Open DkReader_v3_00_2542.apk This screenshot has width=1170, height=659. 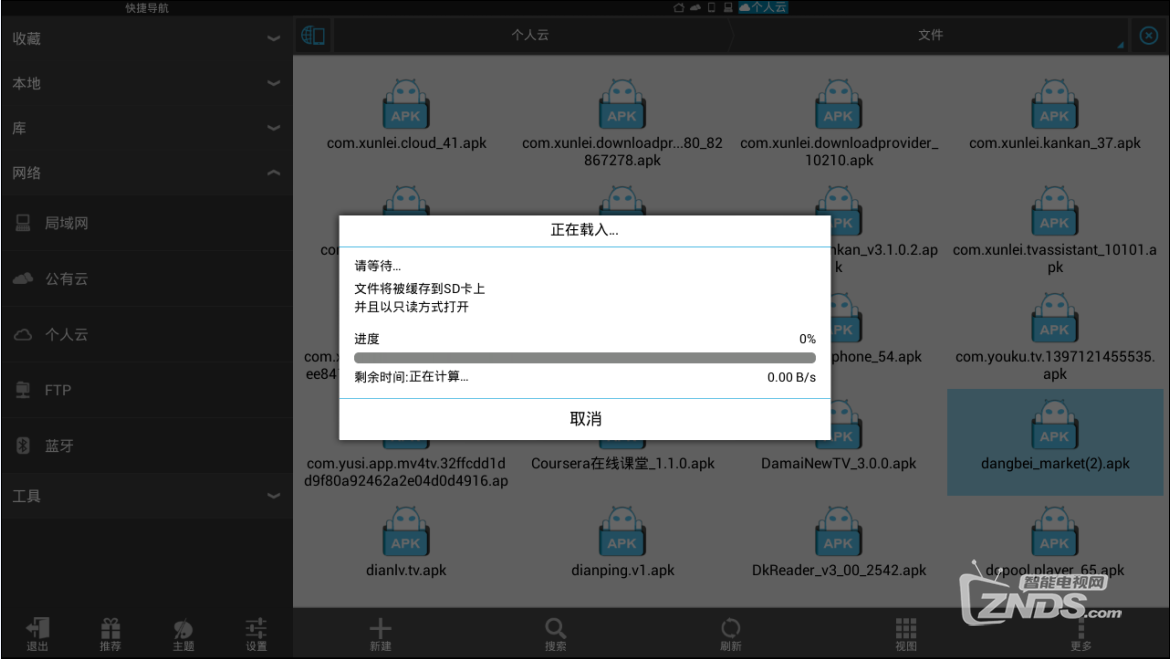click(839, 542)
